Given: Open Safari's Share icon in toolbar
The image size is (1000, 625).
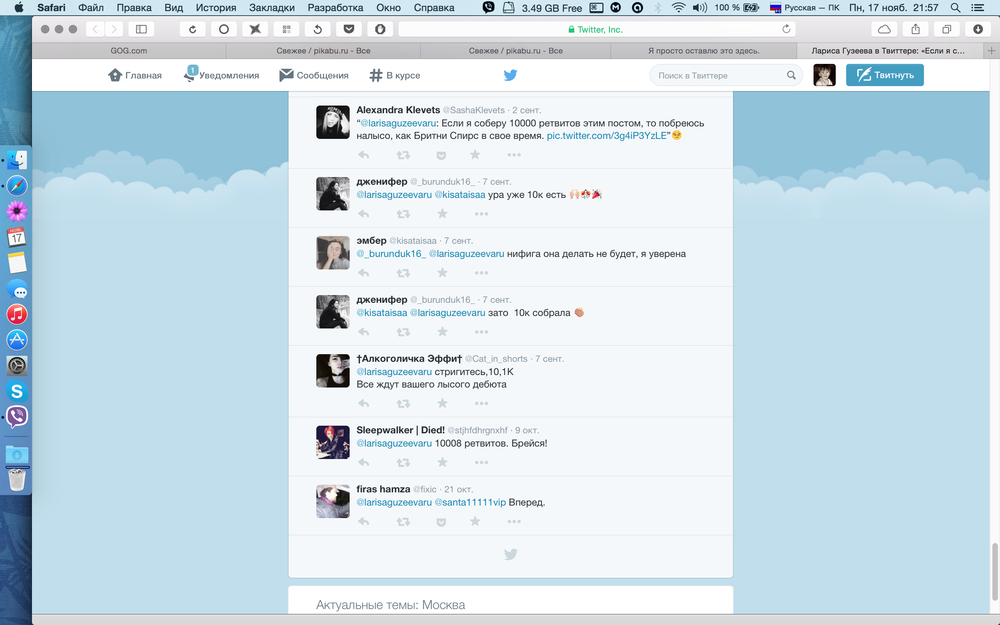Looking at the screenshot, I should point(914,29).
